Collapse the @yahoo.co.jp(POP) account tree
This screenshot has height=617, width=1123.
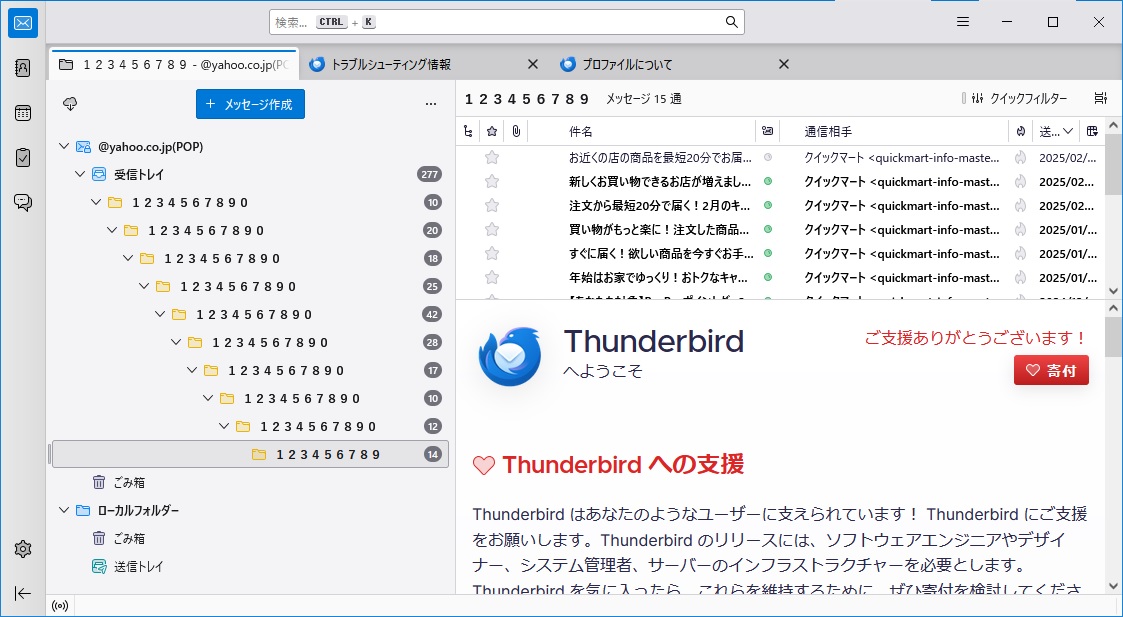65,147
